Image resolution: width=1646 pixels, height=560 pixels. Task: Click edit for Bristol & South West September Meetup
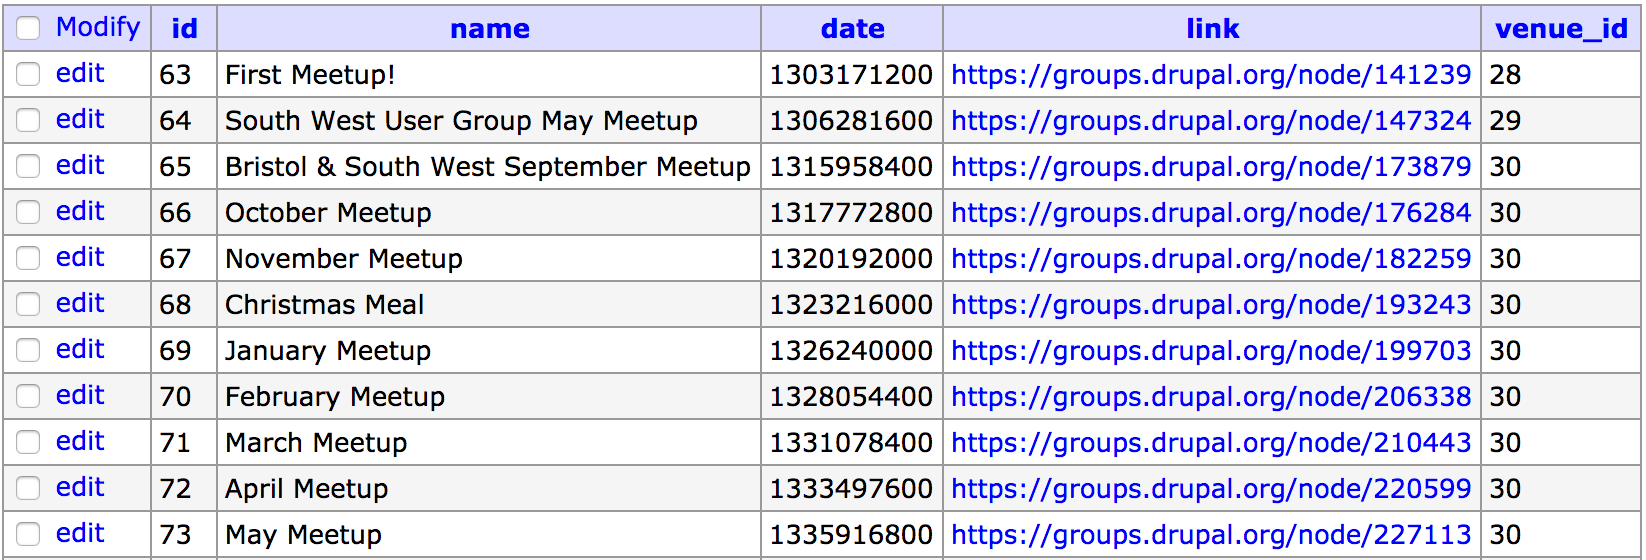[x=80, y=165]
